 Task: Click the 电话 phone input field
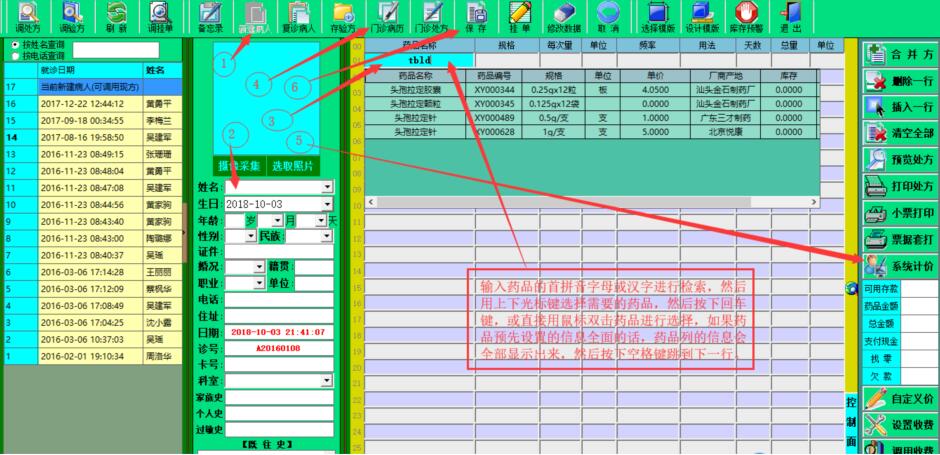pos(278,299)
